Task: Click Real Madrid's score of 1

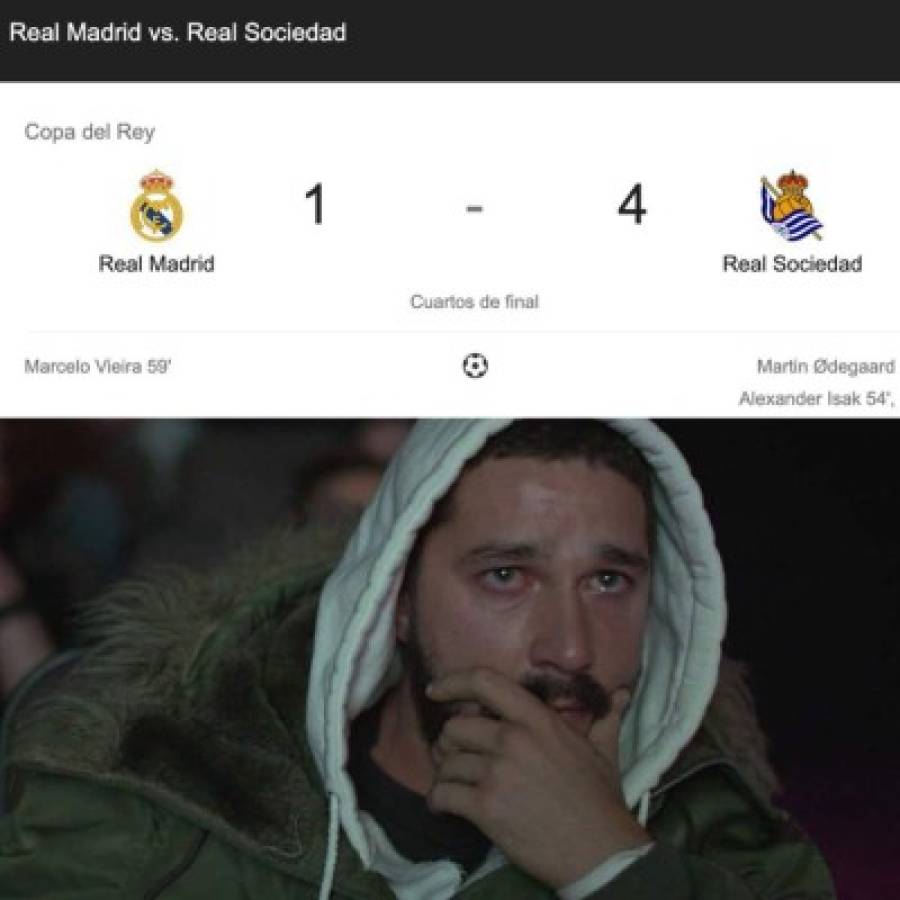Action: pyautogui.click(x=315, y=204)
